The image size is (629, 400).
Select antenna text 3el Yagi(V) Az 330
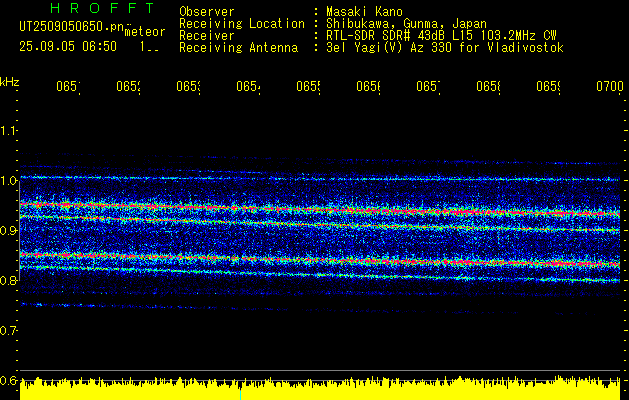tap(391, 48)
